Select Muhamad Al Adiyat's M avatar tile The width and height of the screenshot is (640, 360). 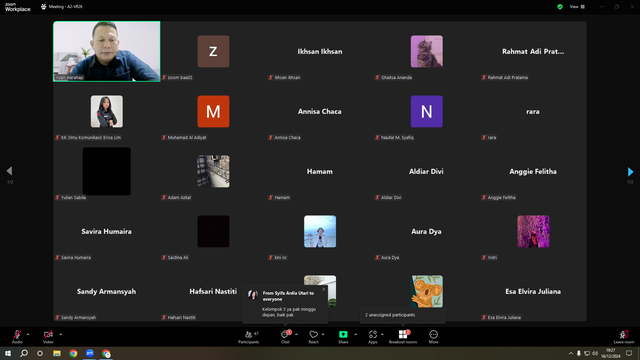click(x=213, y=111)
